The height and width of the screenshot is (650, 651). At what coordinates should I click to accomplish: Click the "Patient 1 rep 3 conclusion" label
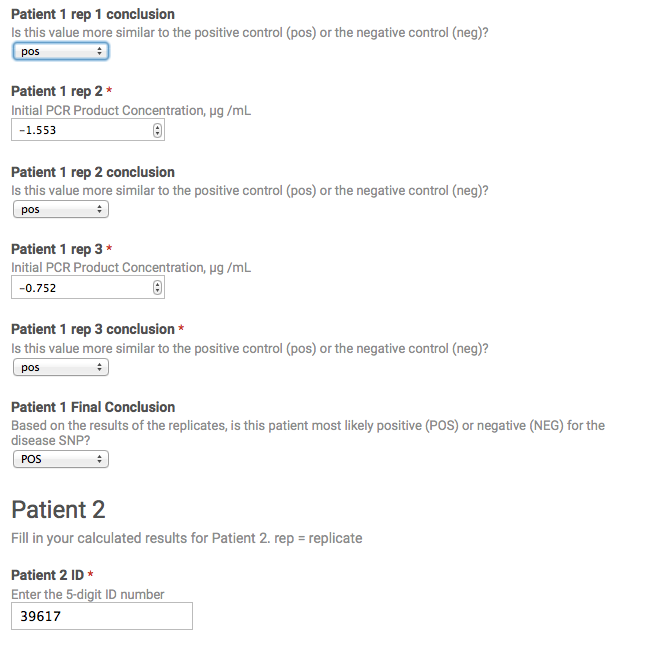pos(92,329)
